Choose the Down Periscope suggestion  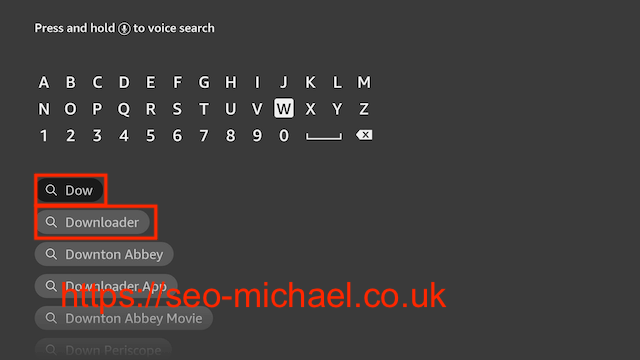tap(103, 349)
